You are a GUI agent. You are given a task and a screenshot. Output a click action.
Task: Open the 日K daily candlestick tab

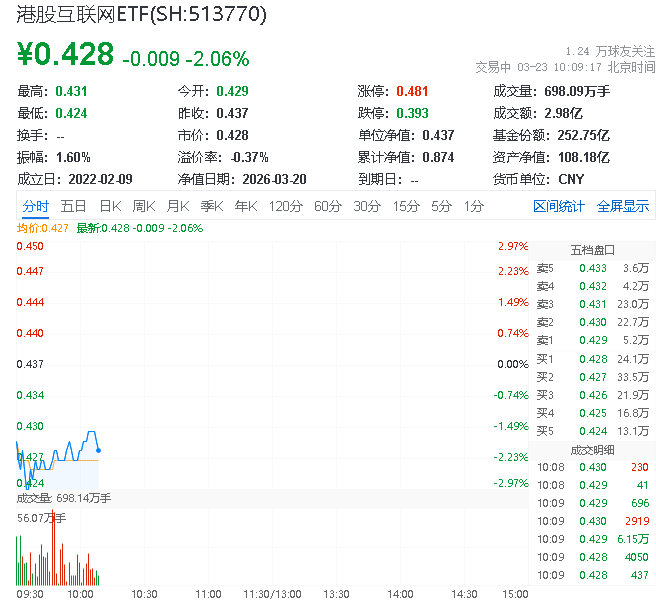tap(109, 206)
